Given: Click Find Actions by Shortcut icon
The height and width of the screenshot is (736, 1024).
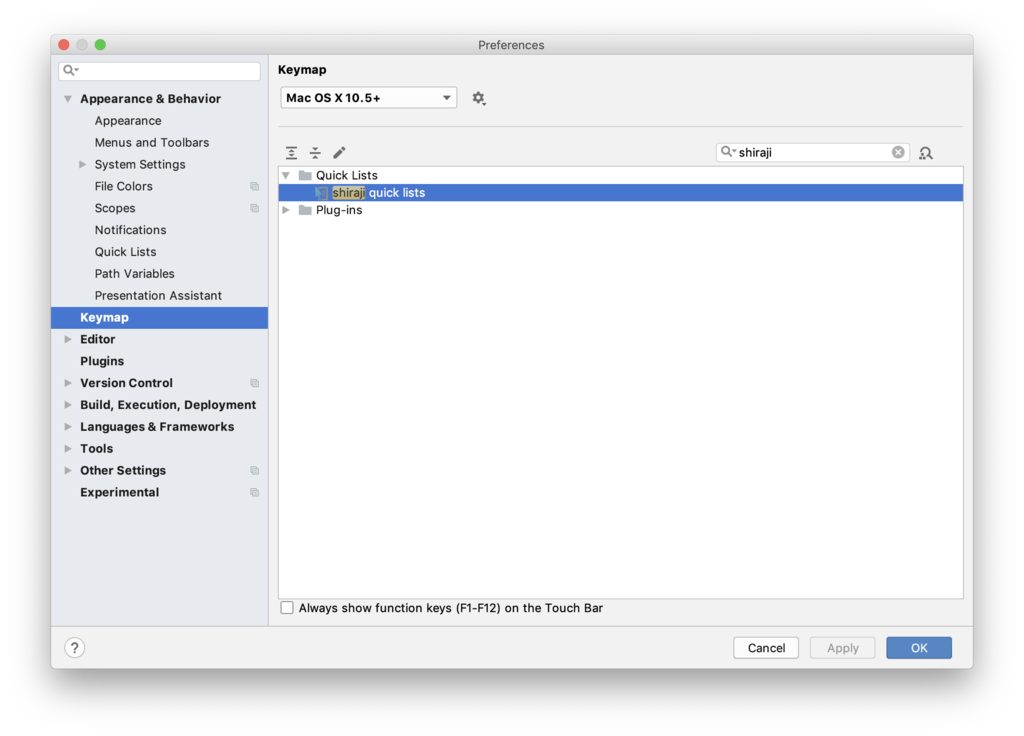Looking at the screenshot, I should pos(925,153).
